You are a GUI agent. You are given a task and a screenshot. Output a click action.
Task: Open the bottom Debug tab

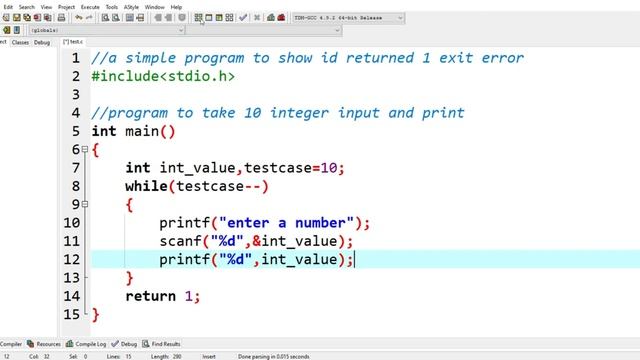124,344
